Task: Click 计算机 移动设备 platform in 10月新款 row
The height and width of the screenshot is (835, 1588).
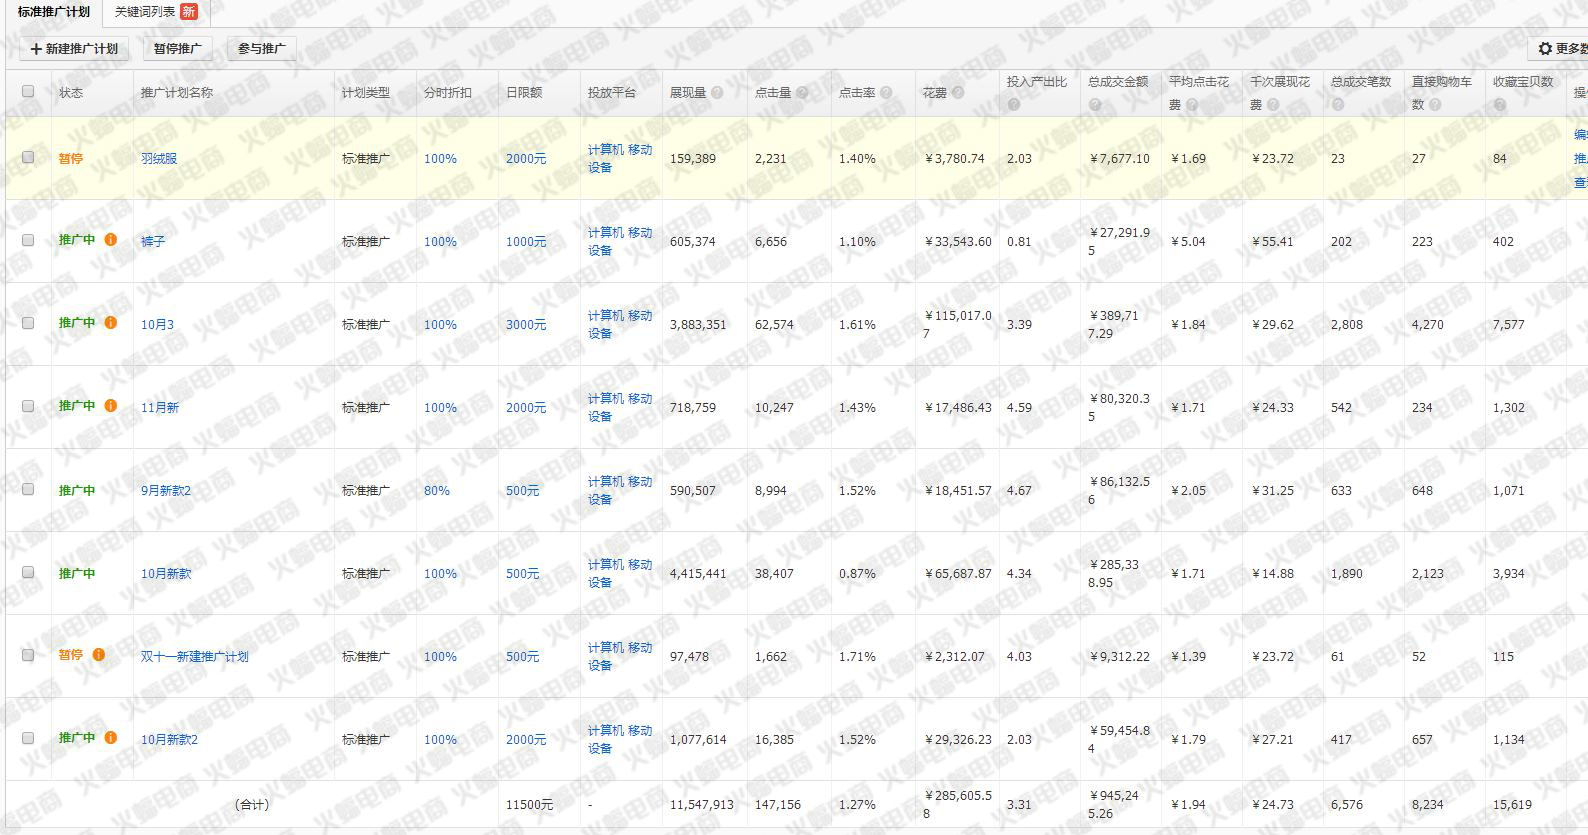Action: [620, 573]
